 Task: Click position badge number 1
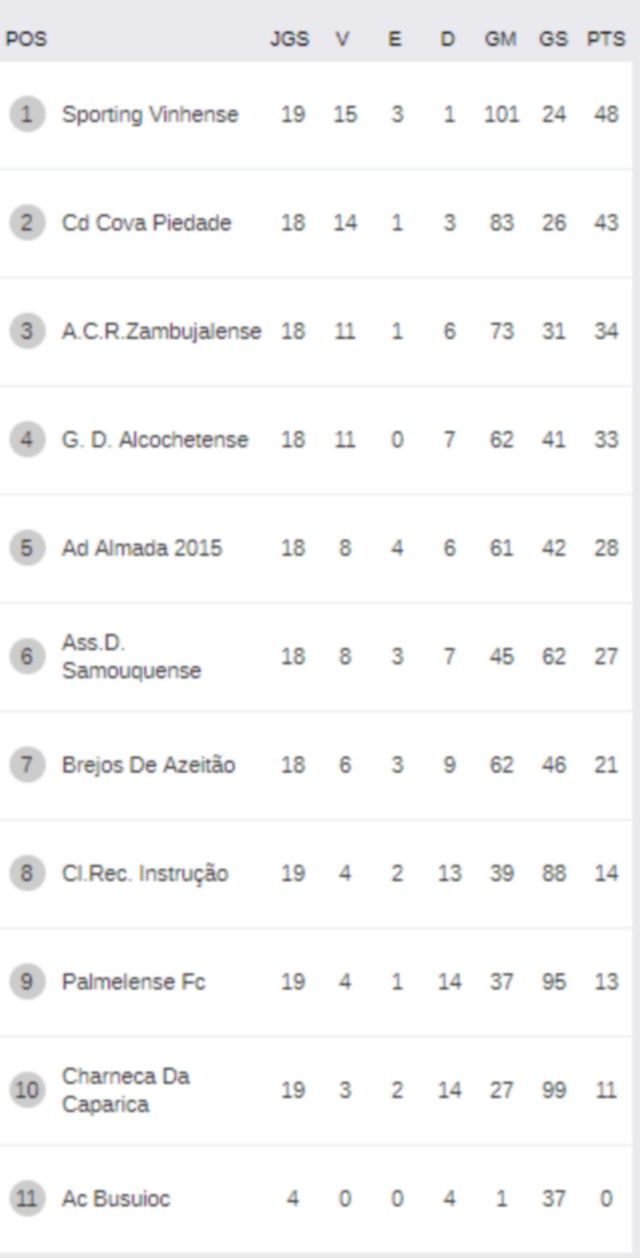27,115
